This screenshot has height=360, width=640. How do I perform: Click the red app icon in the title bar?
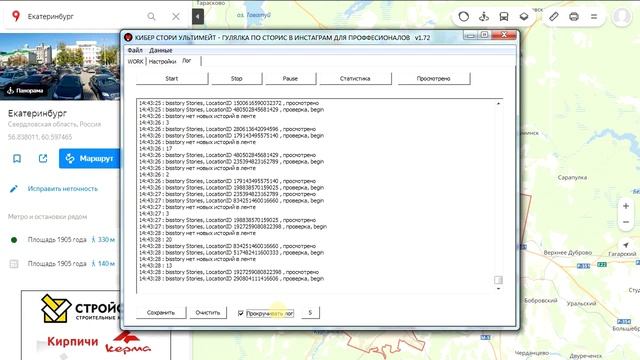point(128,37)
